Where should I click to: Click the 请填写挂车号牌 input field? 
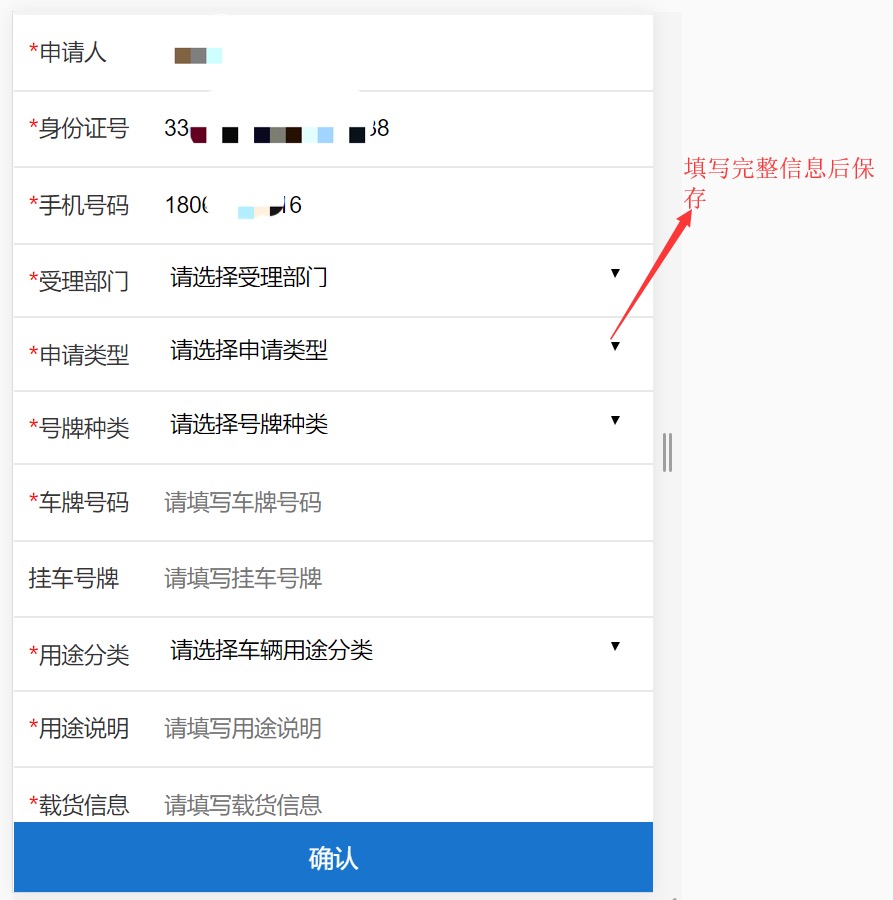pyautogui.click(x=402, y=579)
